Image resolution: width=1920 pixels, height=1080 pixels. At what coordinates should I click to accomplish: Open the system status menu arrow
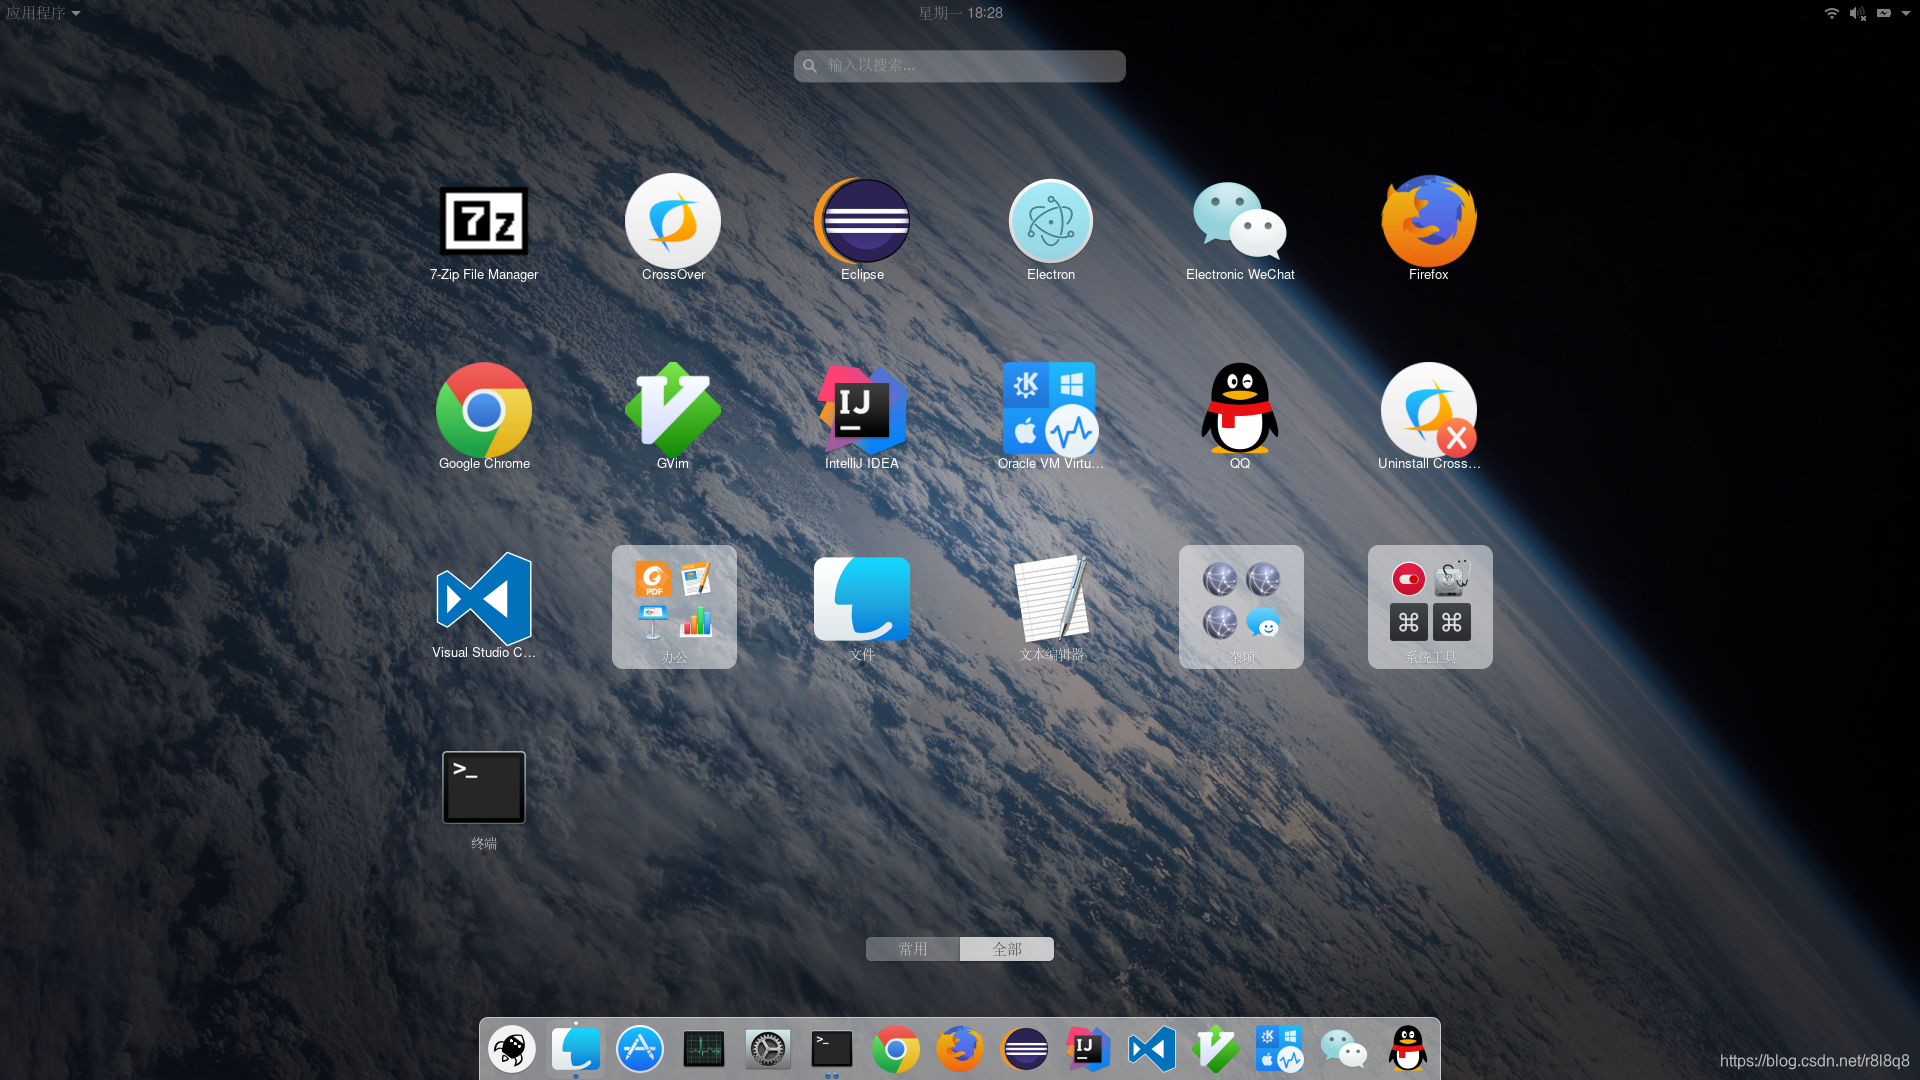(x=1906, y=13)
